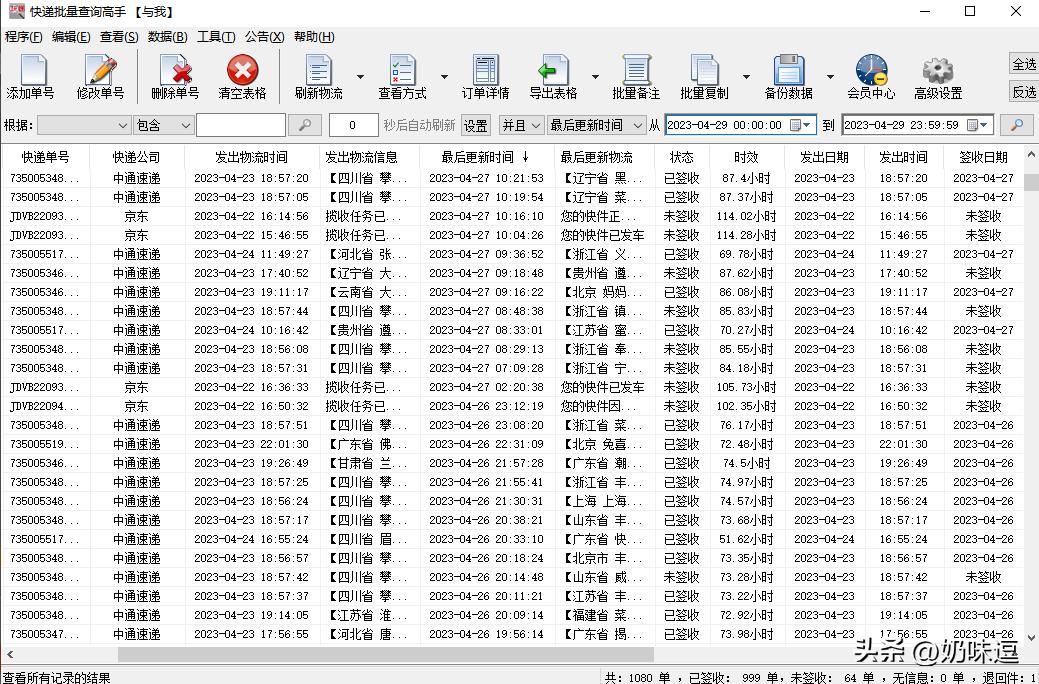
Task: Click the 设置 auto-refresh settings button
Action: pyautogui.click(x=475, y=125)
